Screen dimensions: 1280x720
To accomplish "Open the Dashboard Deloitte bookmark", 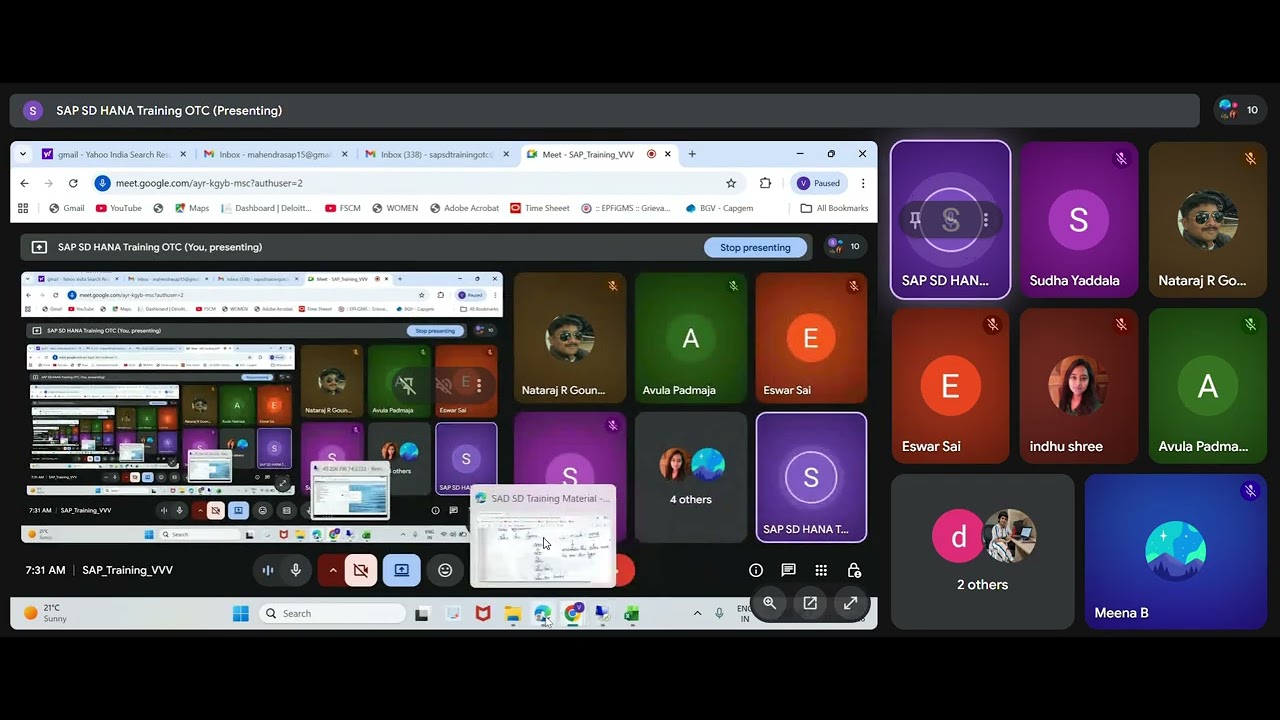I will (268, 208).
